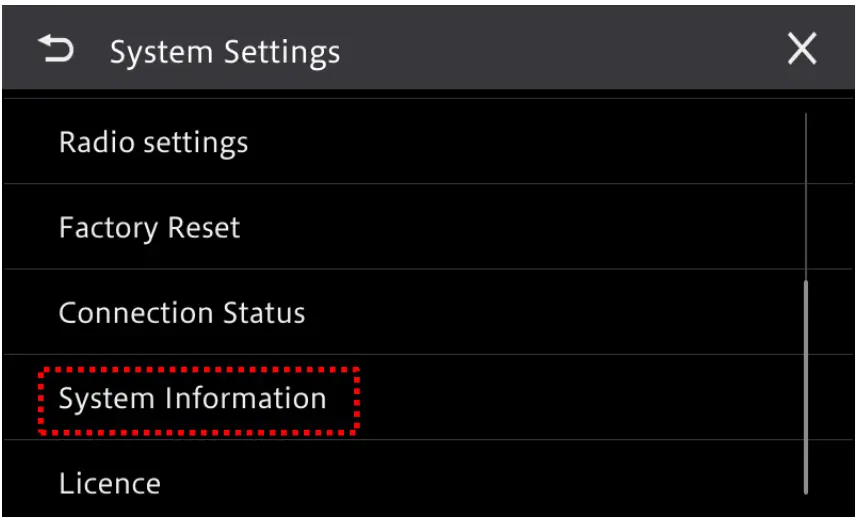This screenshot has width=857, height=520.
Task: Open Radio settings
Action: [153, 142]
